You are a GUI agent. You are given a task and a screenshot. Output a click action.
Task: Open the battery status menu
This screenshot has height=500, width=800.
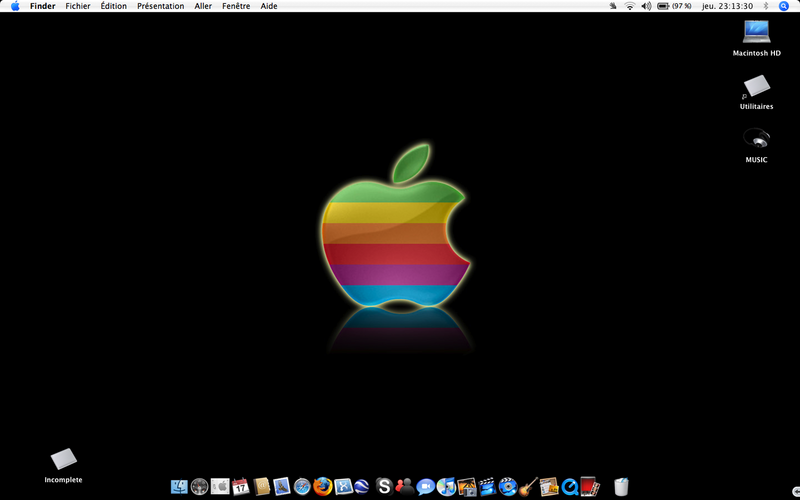pos(674,6)
